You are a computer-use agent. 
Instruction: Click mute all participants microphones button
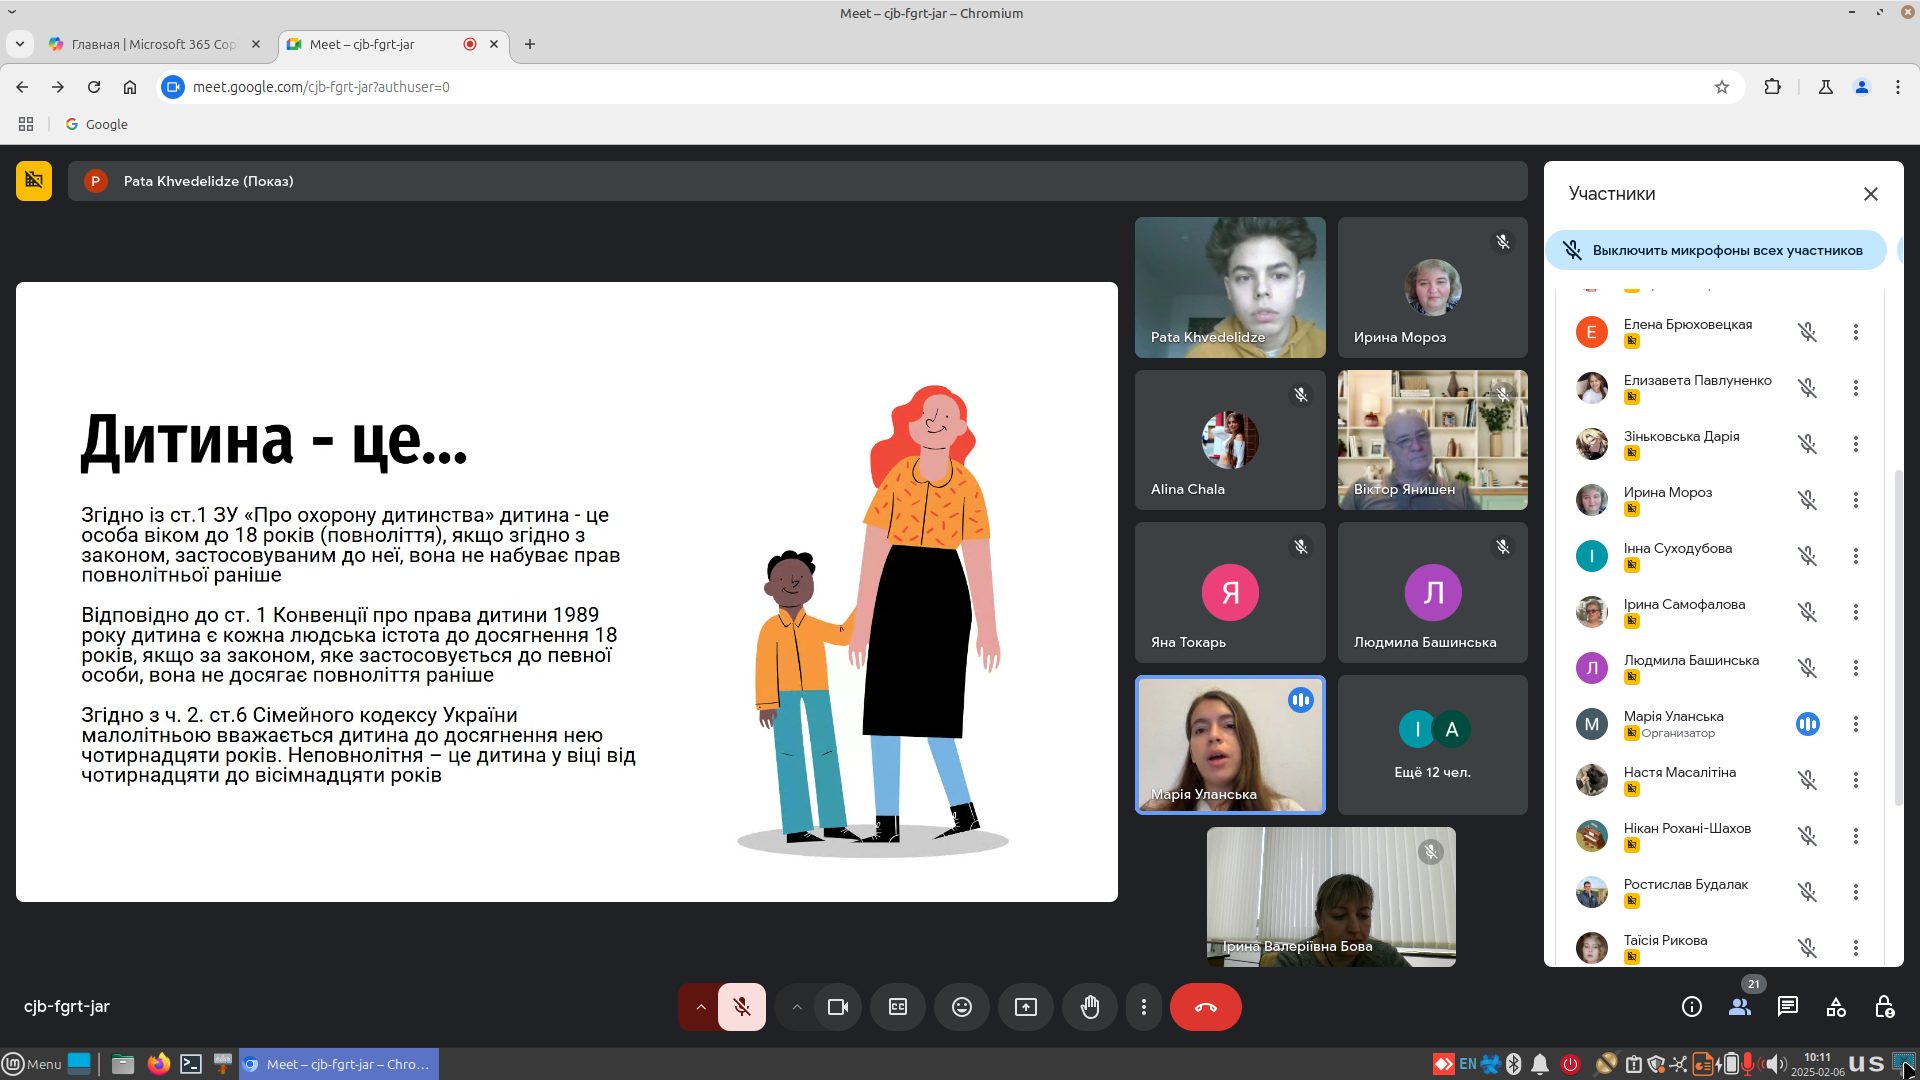click(1716, 250)
